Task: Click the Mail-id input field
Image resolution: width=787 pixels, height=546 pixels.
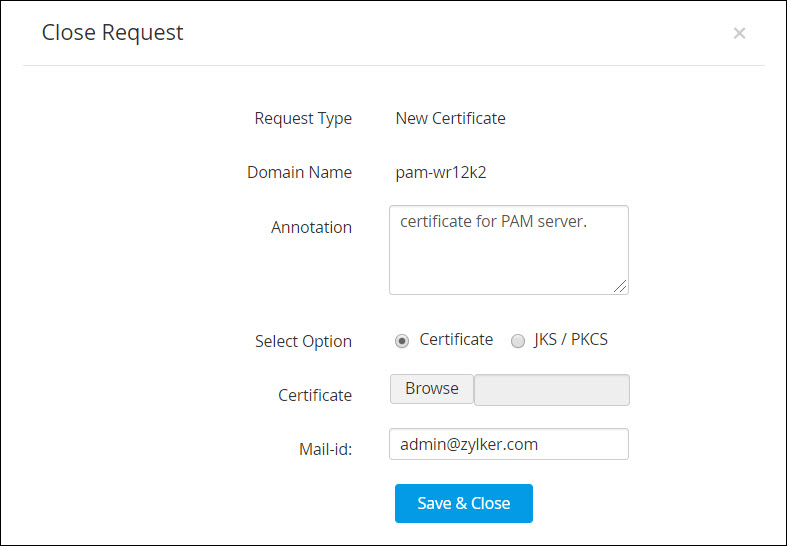Action: 508,444
